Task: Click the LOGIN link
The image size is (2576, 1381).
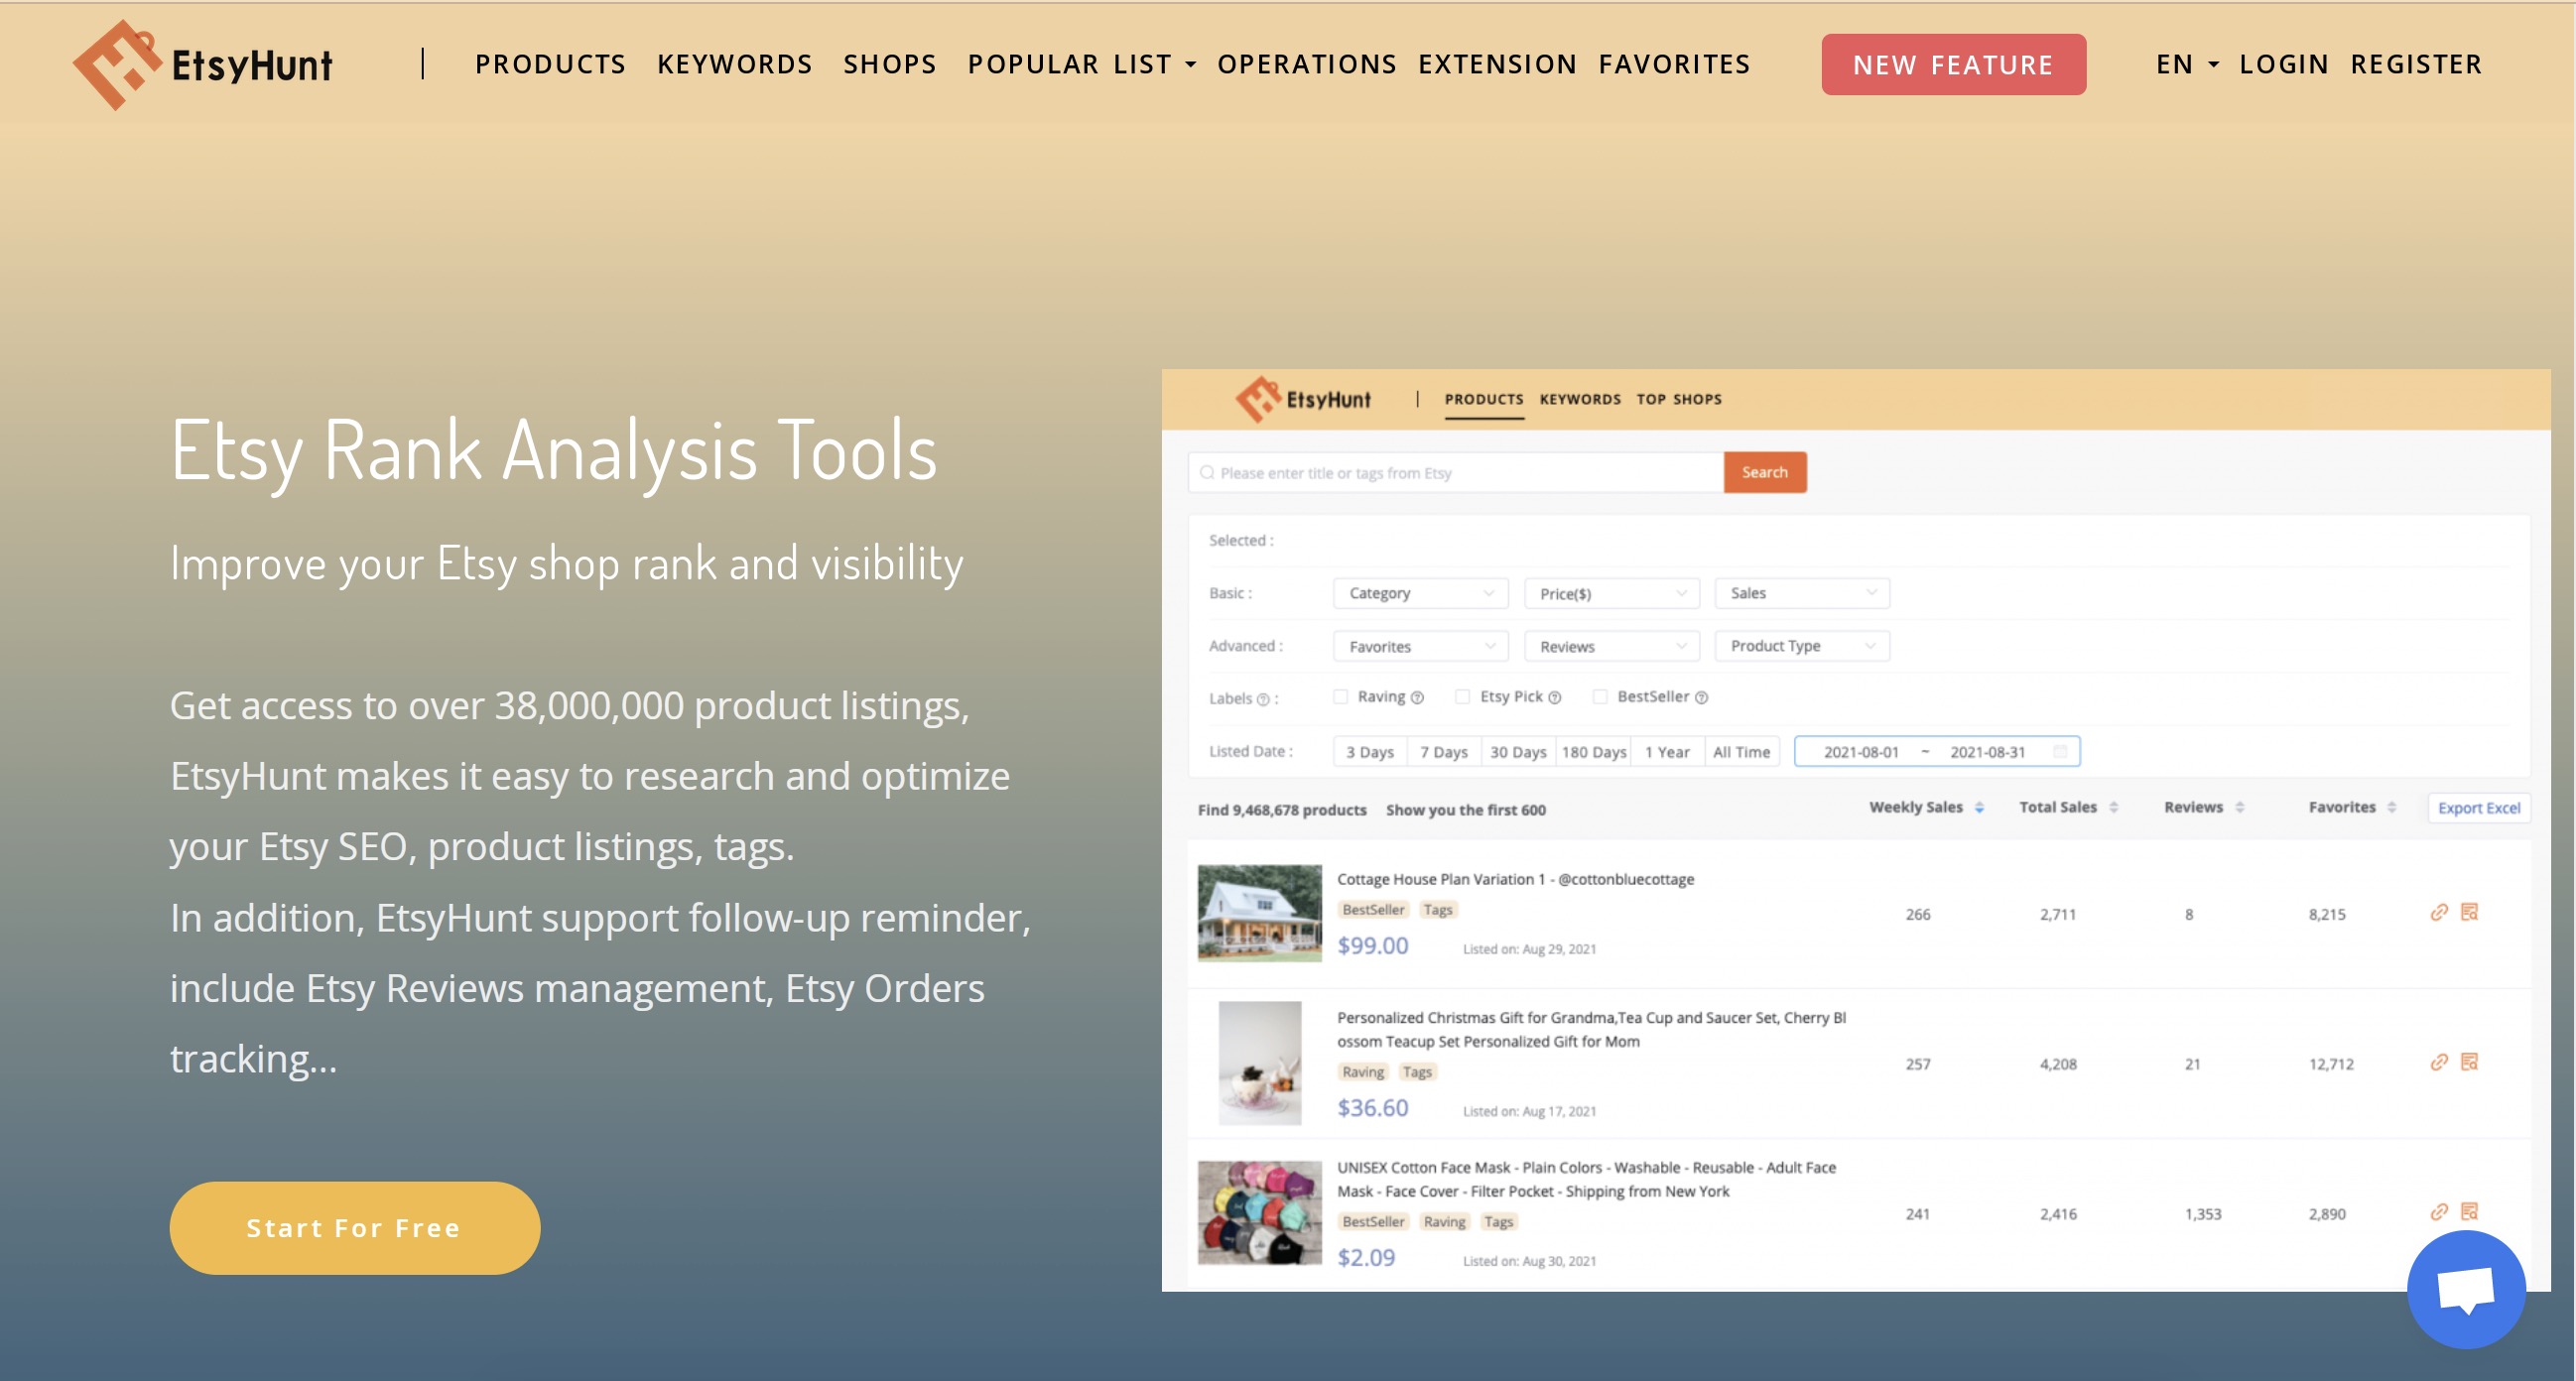Action: point(2284,65)
